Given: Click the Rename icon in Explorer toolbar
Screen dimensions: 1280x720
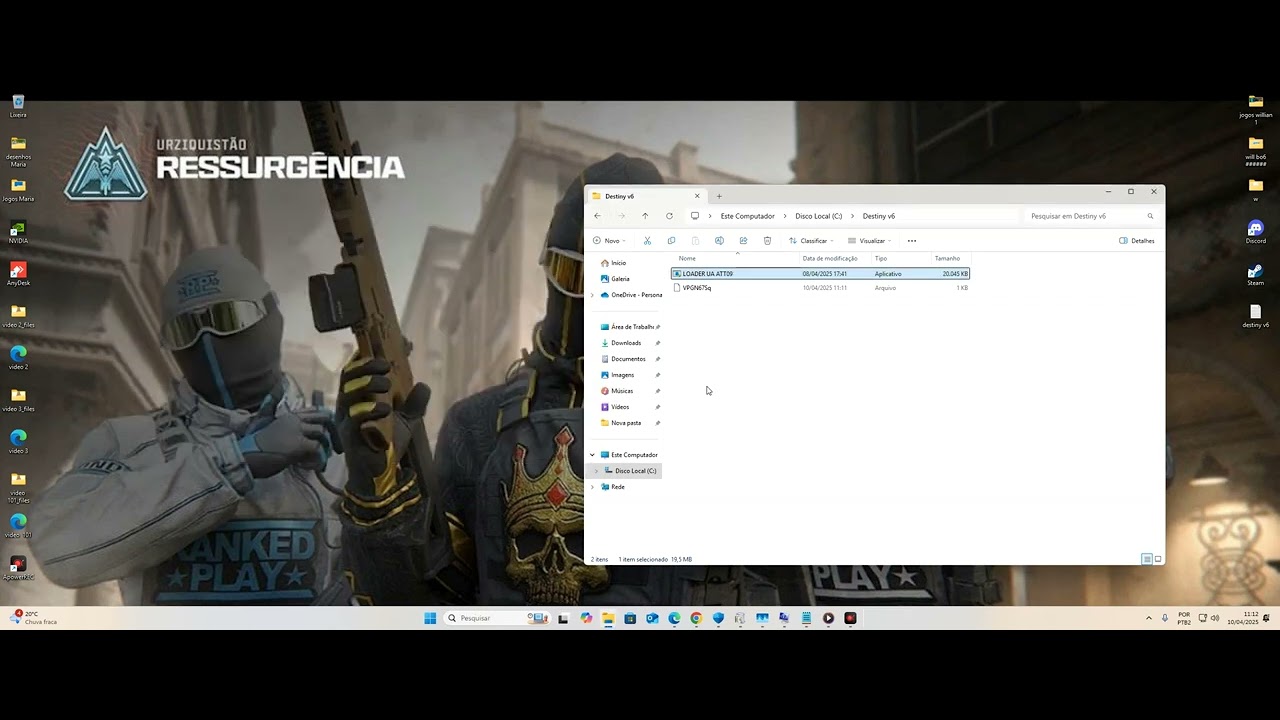Looking at the screenshot, I should [719, 241].
